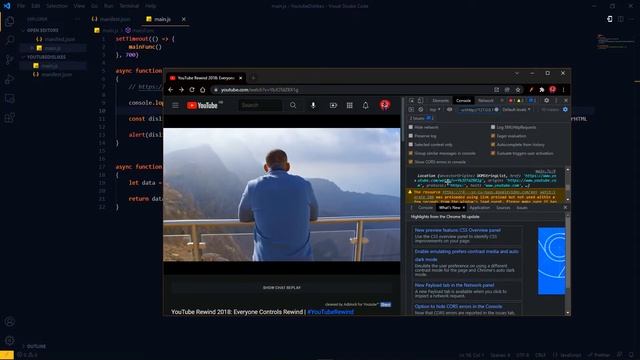Viewport: 640px width, 360px height.
Task: Toggle Autocomplete from history checkbox
Action: click(493, 144)
